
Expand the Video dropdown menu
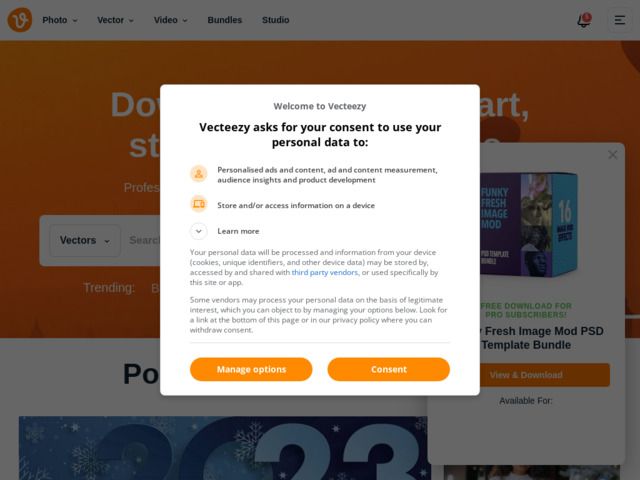tap(170, 20)
